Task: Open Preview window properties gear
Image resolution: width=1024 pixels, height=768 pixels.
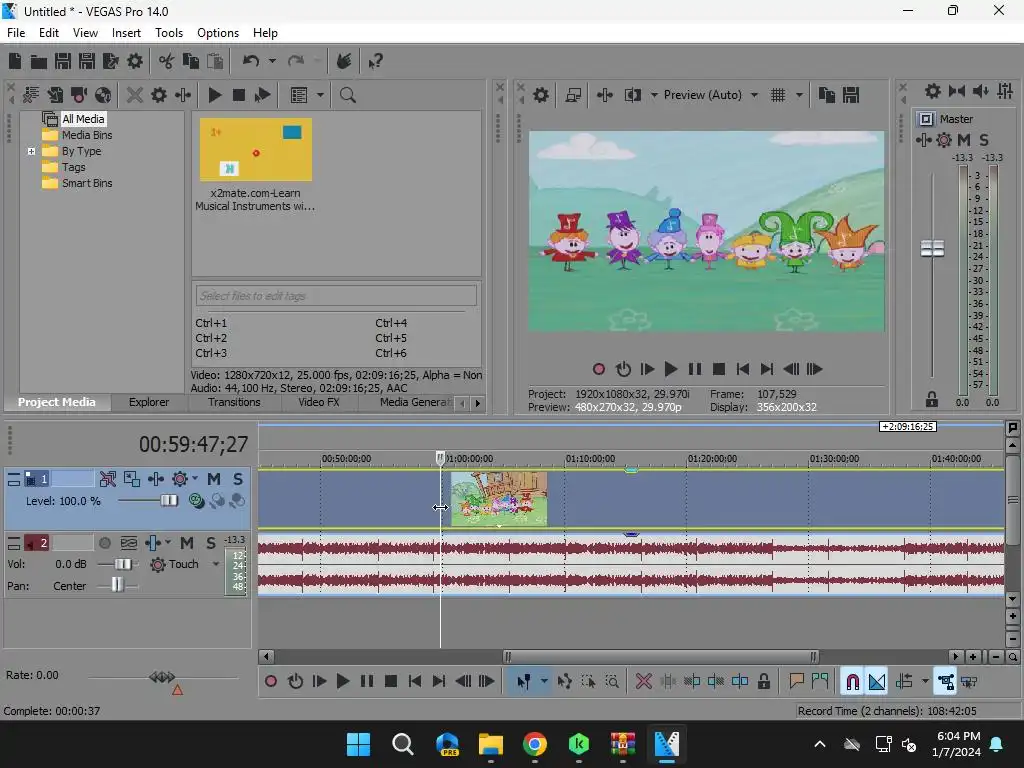Action: click(x=541, y=95)
